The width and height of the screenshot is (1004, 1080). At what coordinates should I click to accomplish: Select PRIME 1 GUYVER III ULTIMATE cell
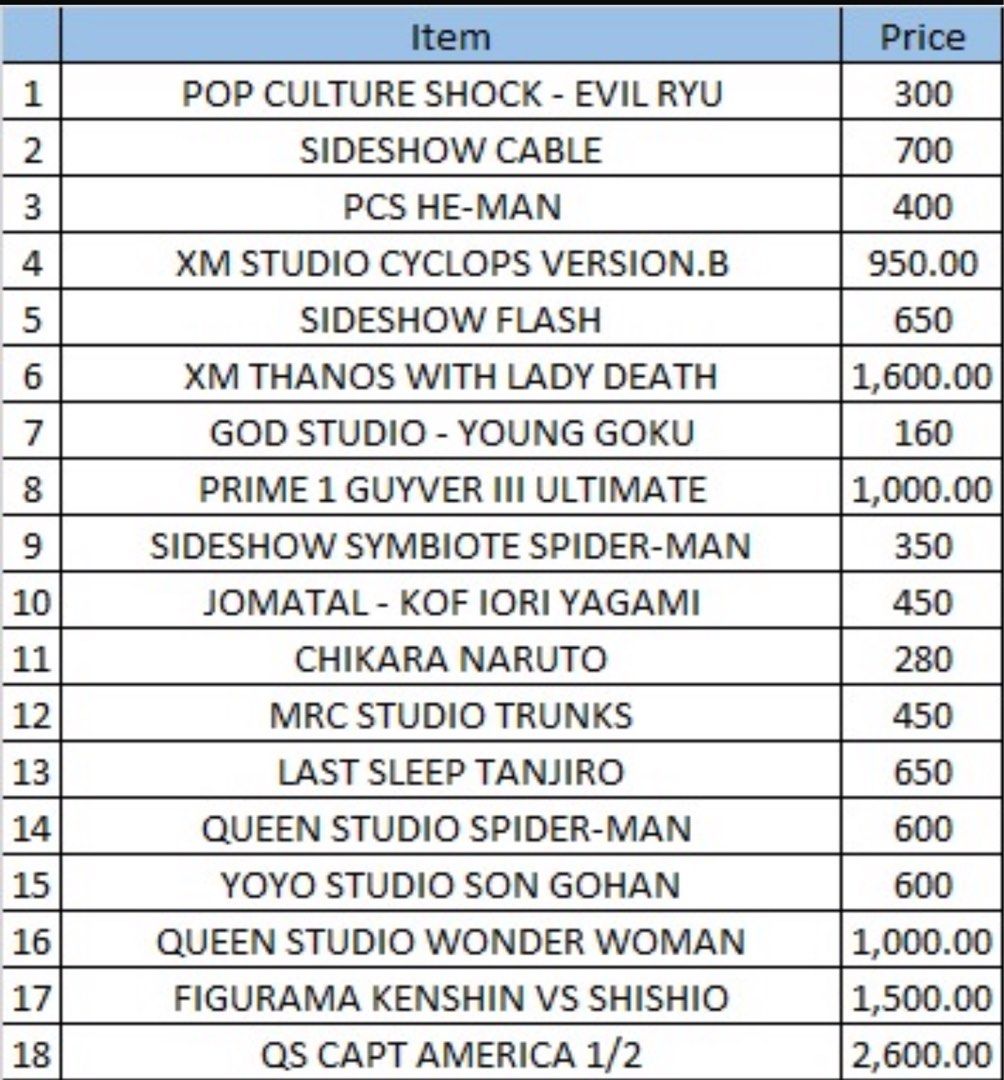click(x=450, y=487)
